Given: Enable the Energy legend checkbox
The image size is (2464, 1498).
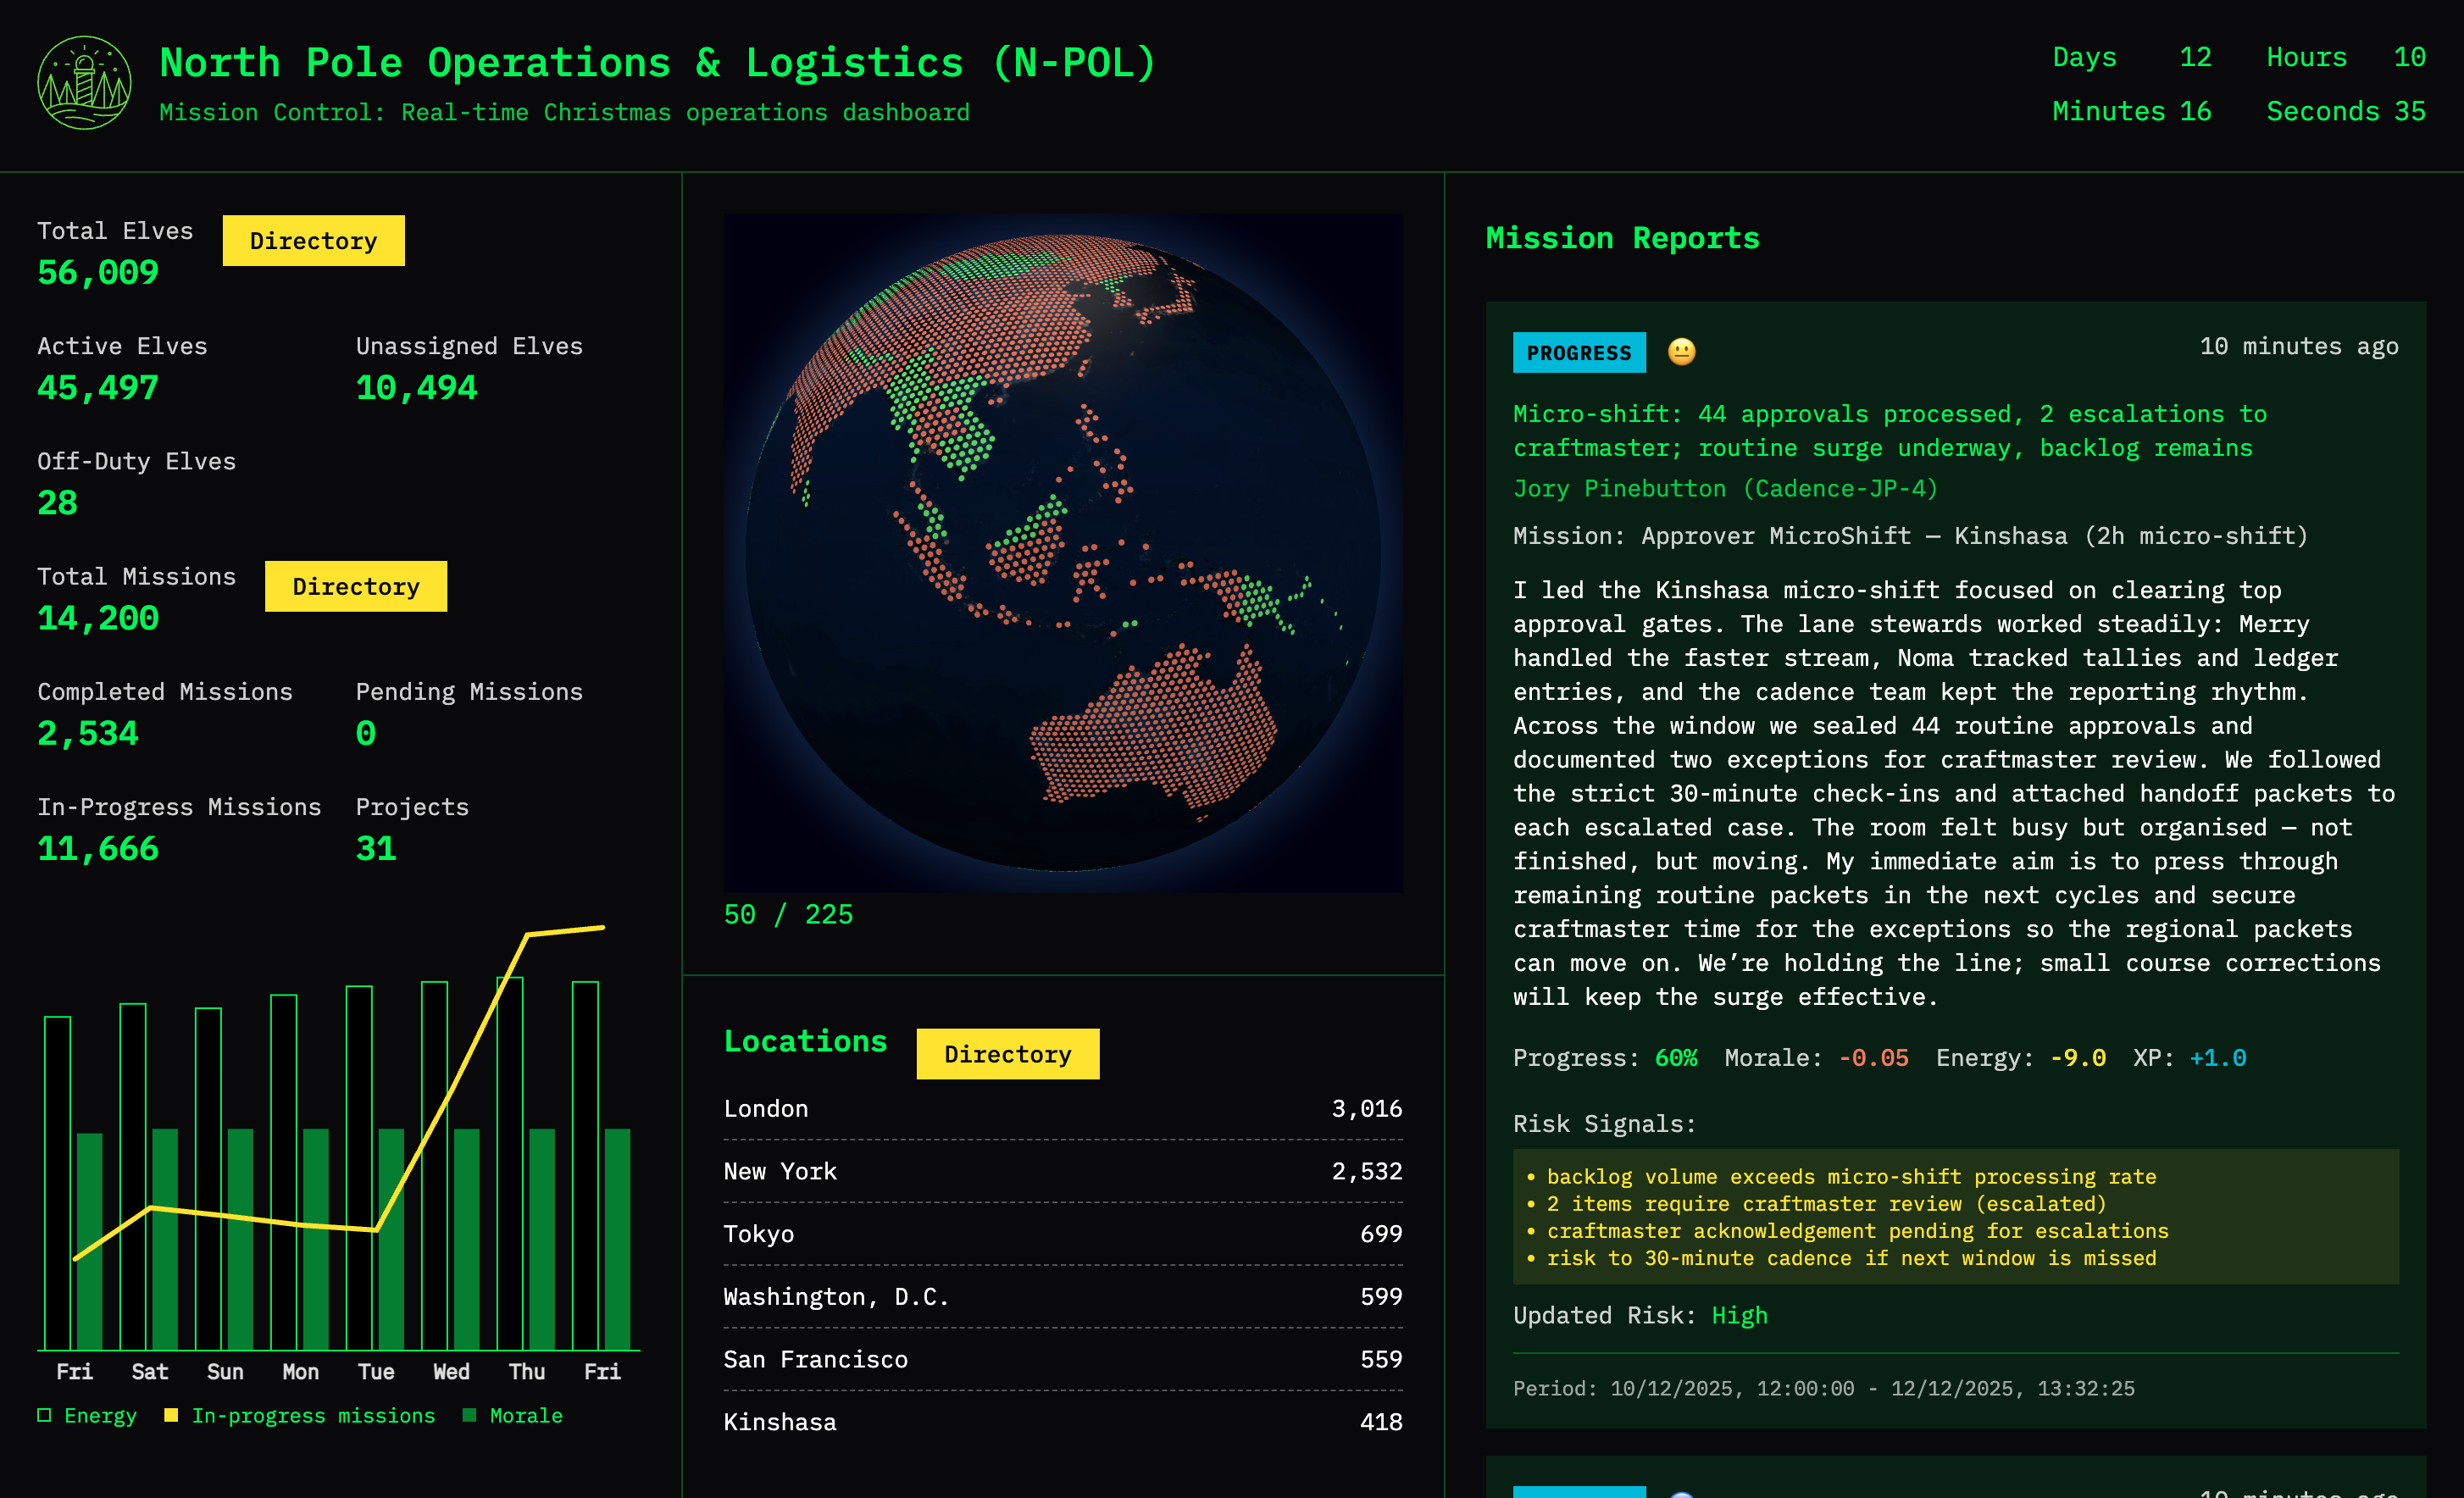Looking at the screenshot, I should (45, 1415).
